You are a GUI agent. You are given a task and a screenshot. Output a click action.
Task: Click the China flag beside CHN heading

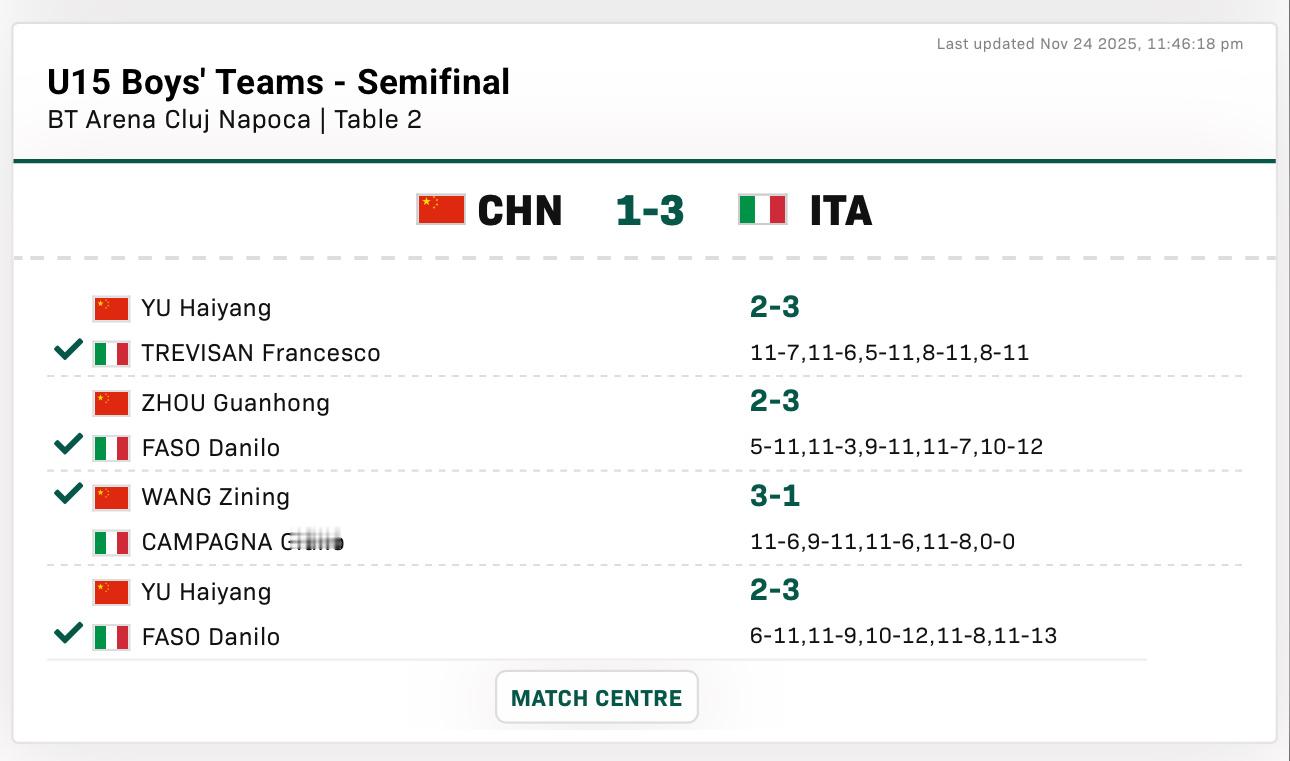coord(441,210)
